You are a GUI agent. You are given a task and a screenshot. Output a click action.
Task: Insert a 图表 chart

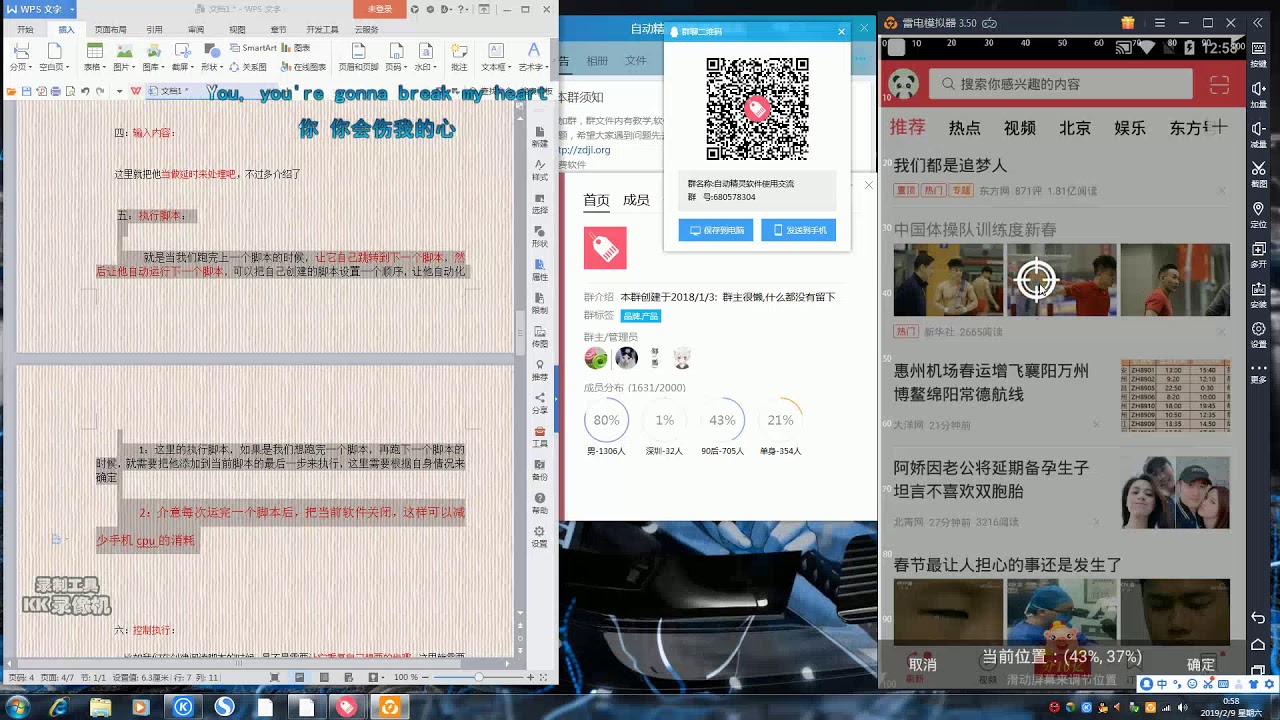point(296,47)
